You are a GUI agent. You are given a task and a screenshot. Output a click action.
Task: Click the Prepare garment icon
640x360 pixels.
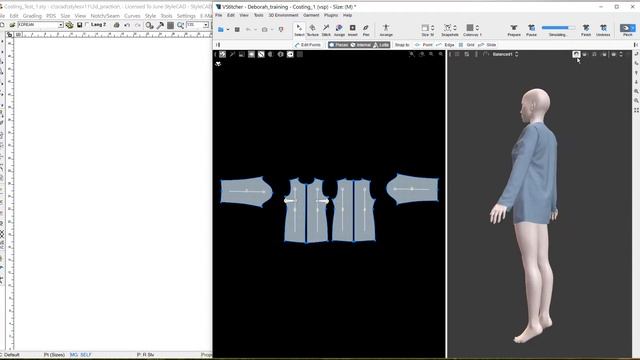point(514,29)
